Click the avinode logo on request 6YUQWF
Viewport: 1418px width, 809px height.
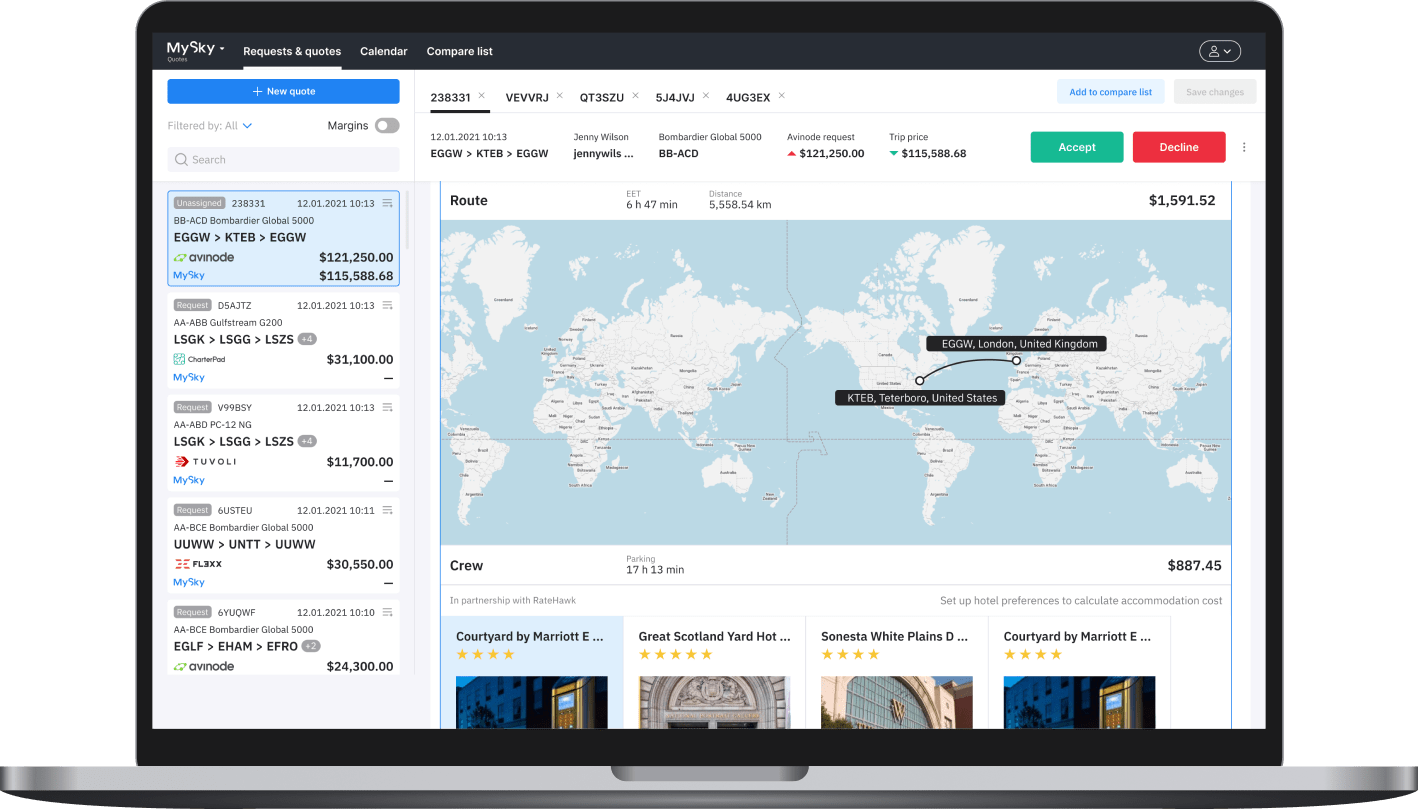tap(204, 666)
